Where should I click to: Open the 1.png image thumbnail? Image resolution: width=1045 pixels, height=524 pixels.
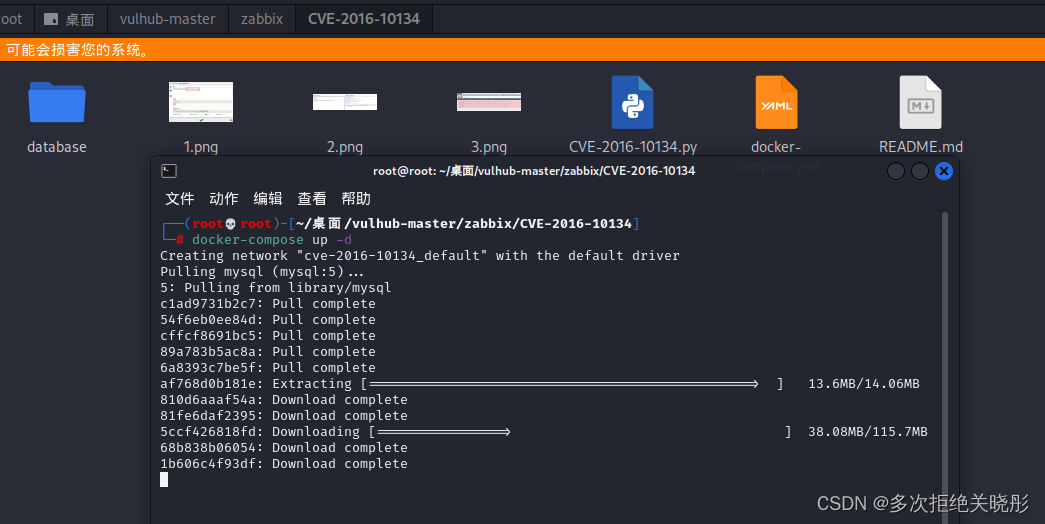[200, 102]
